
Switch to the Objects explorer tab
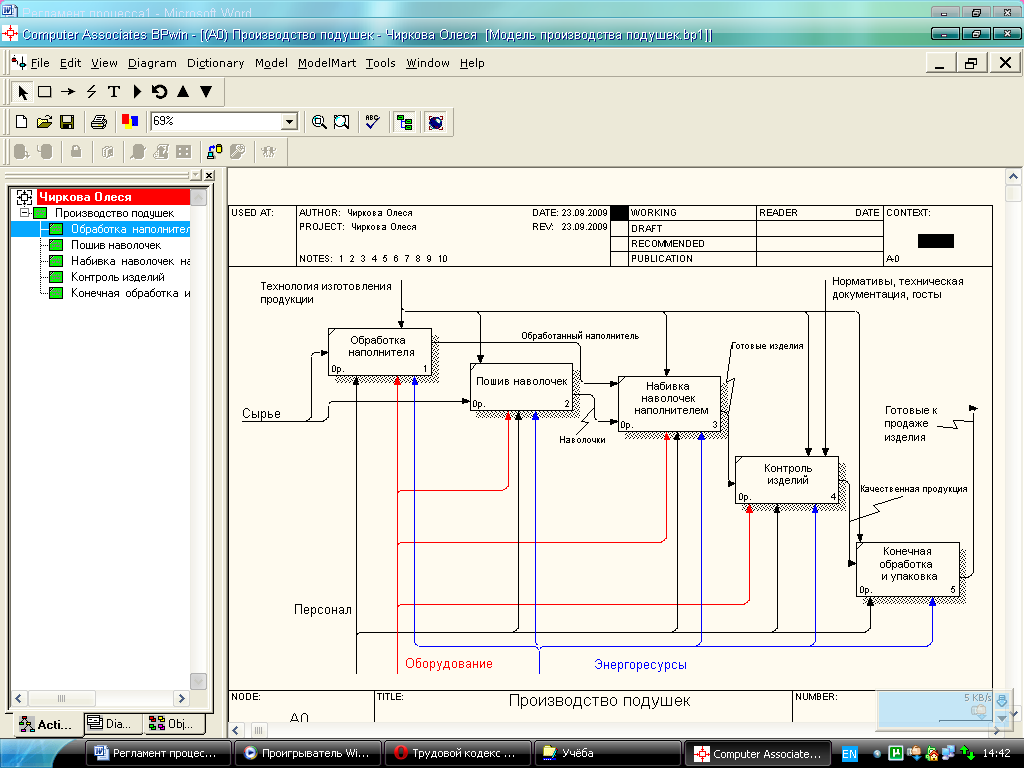click(175, 724)
